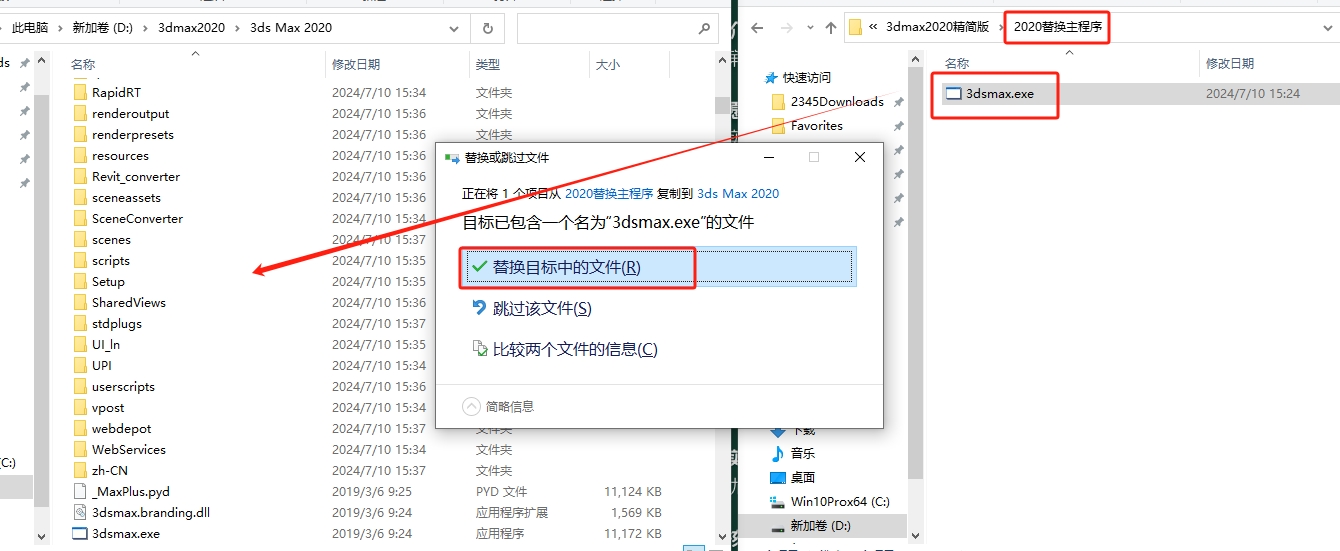Go to 3dmax2020精简版 in the right breadcrumb
Image resolution: width=1340 pixels, height=551 pixels.
click(x=936, y=28)
